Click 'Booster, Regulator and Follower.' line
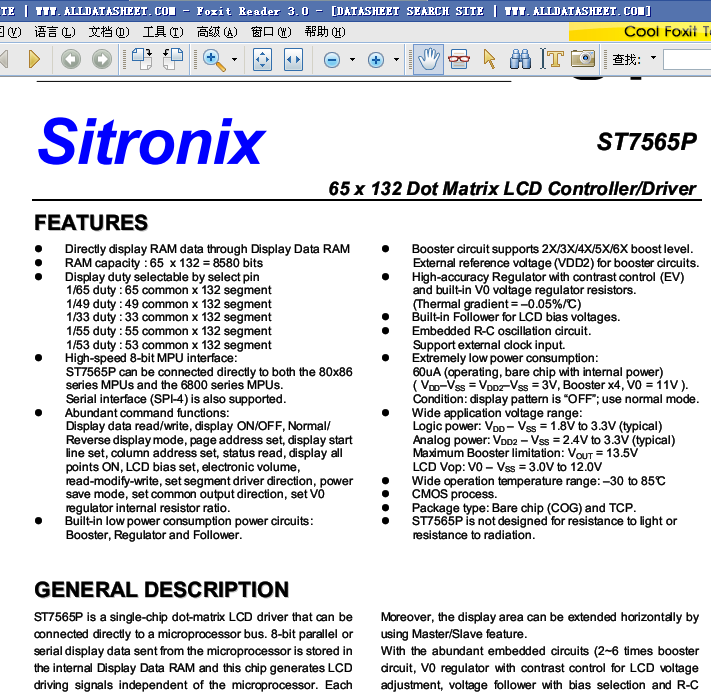The image size is (711, 694). (154, 535)
